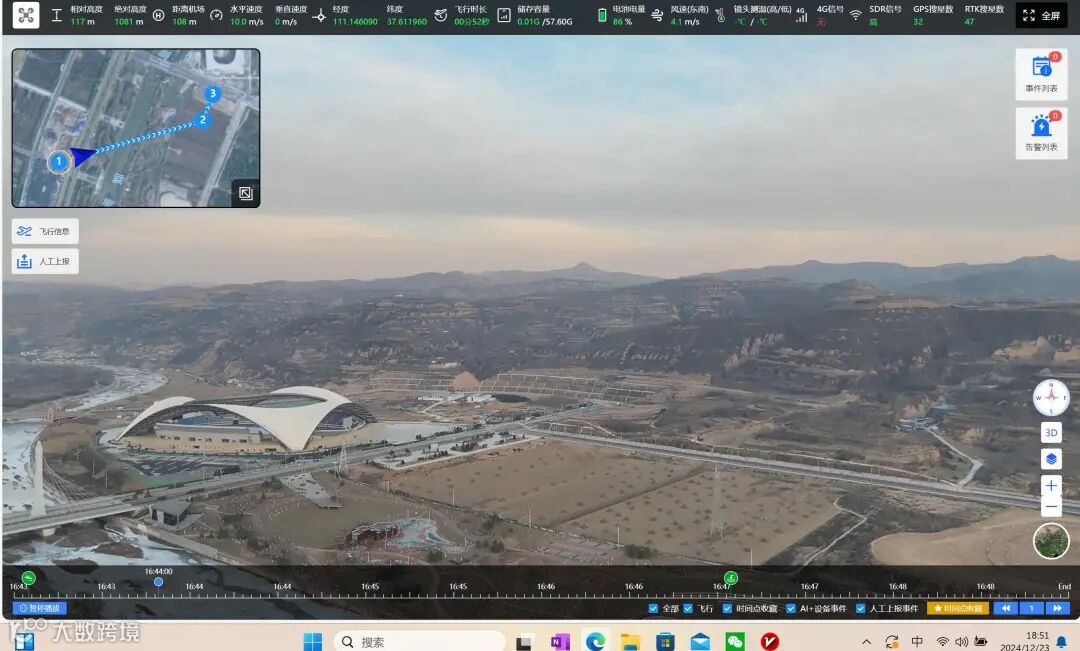Click the rewind double-arrow button
Image resolution: width=1080 pixels, height=651 pixels.
pos(1006,608)
